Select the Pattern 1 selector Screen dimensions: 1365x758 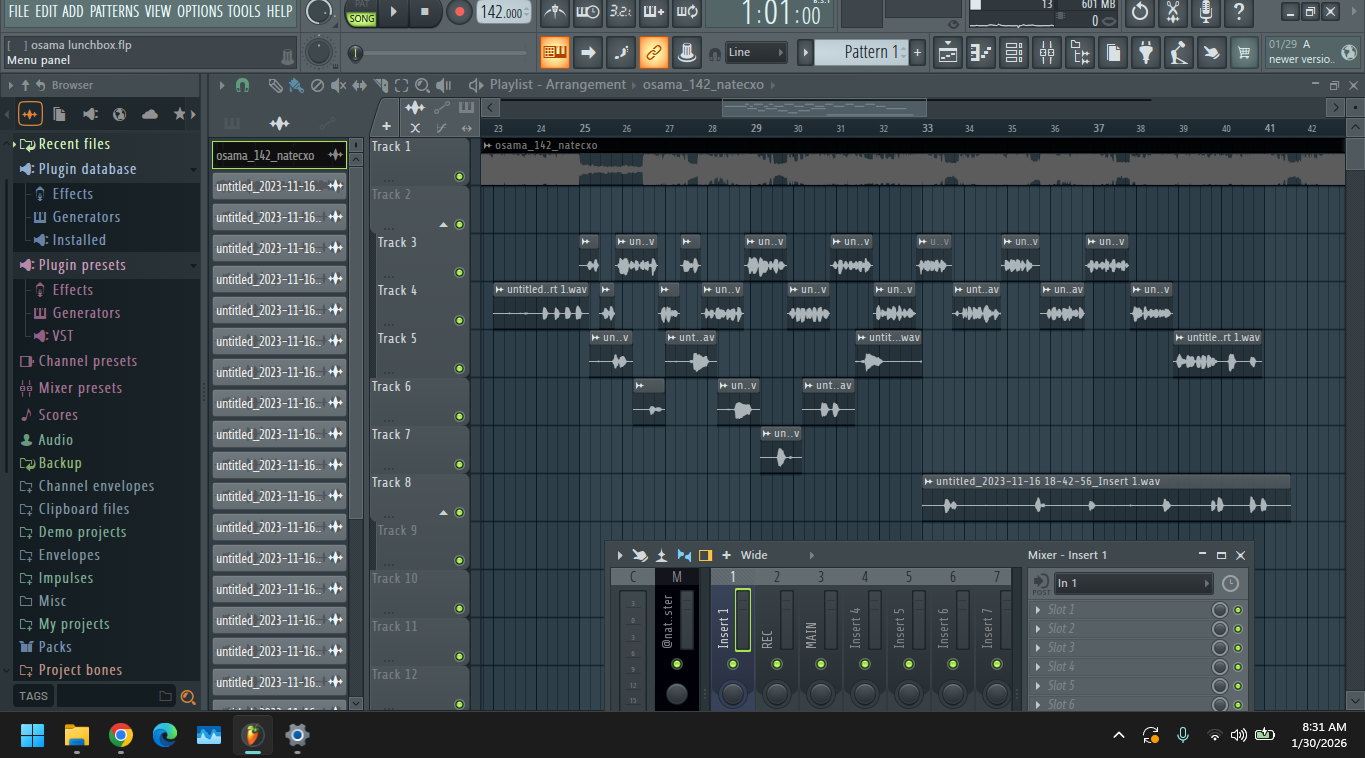tap(861, 52)
